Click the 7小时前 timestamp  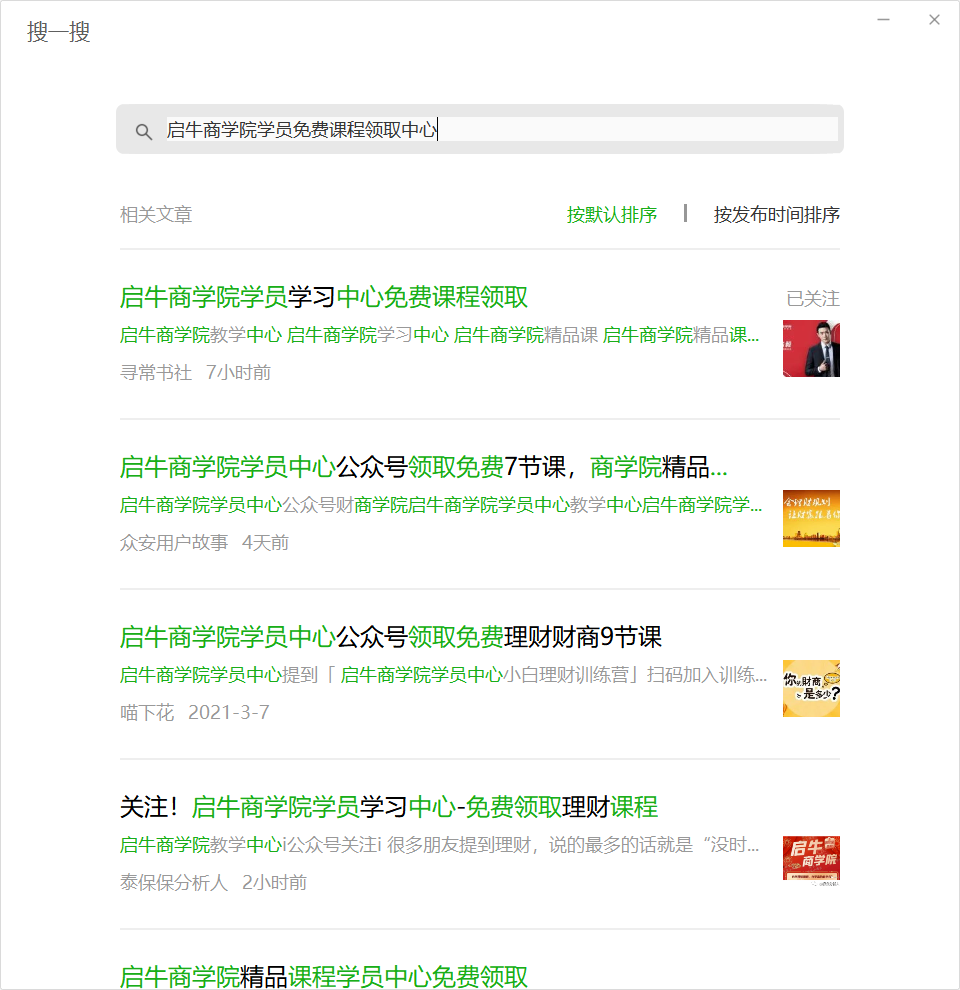pyautogui.click(x=238, y=373)
